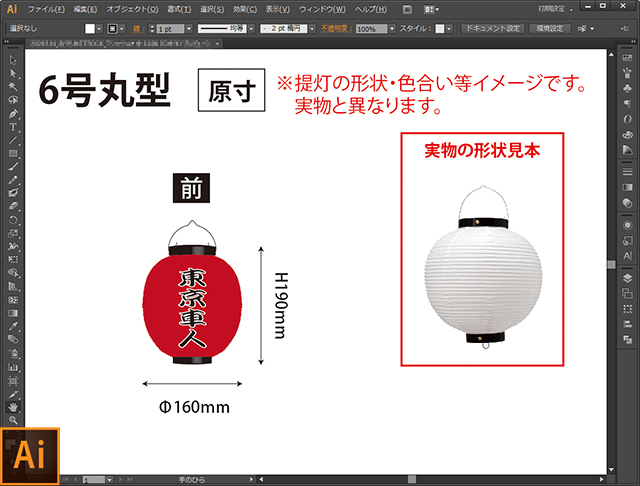Select the Type (T) tool

pos(13,127)
